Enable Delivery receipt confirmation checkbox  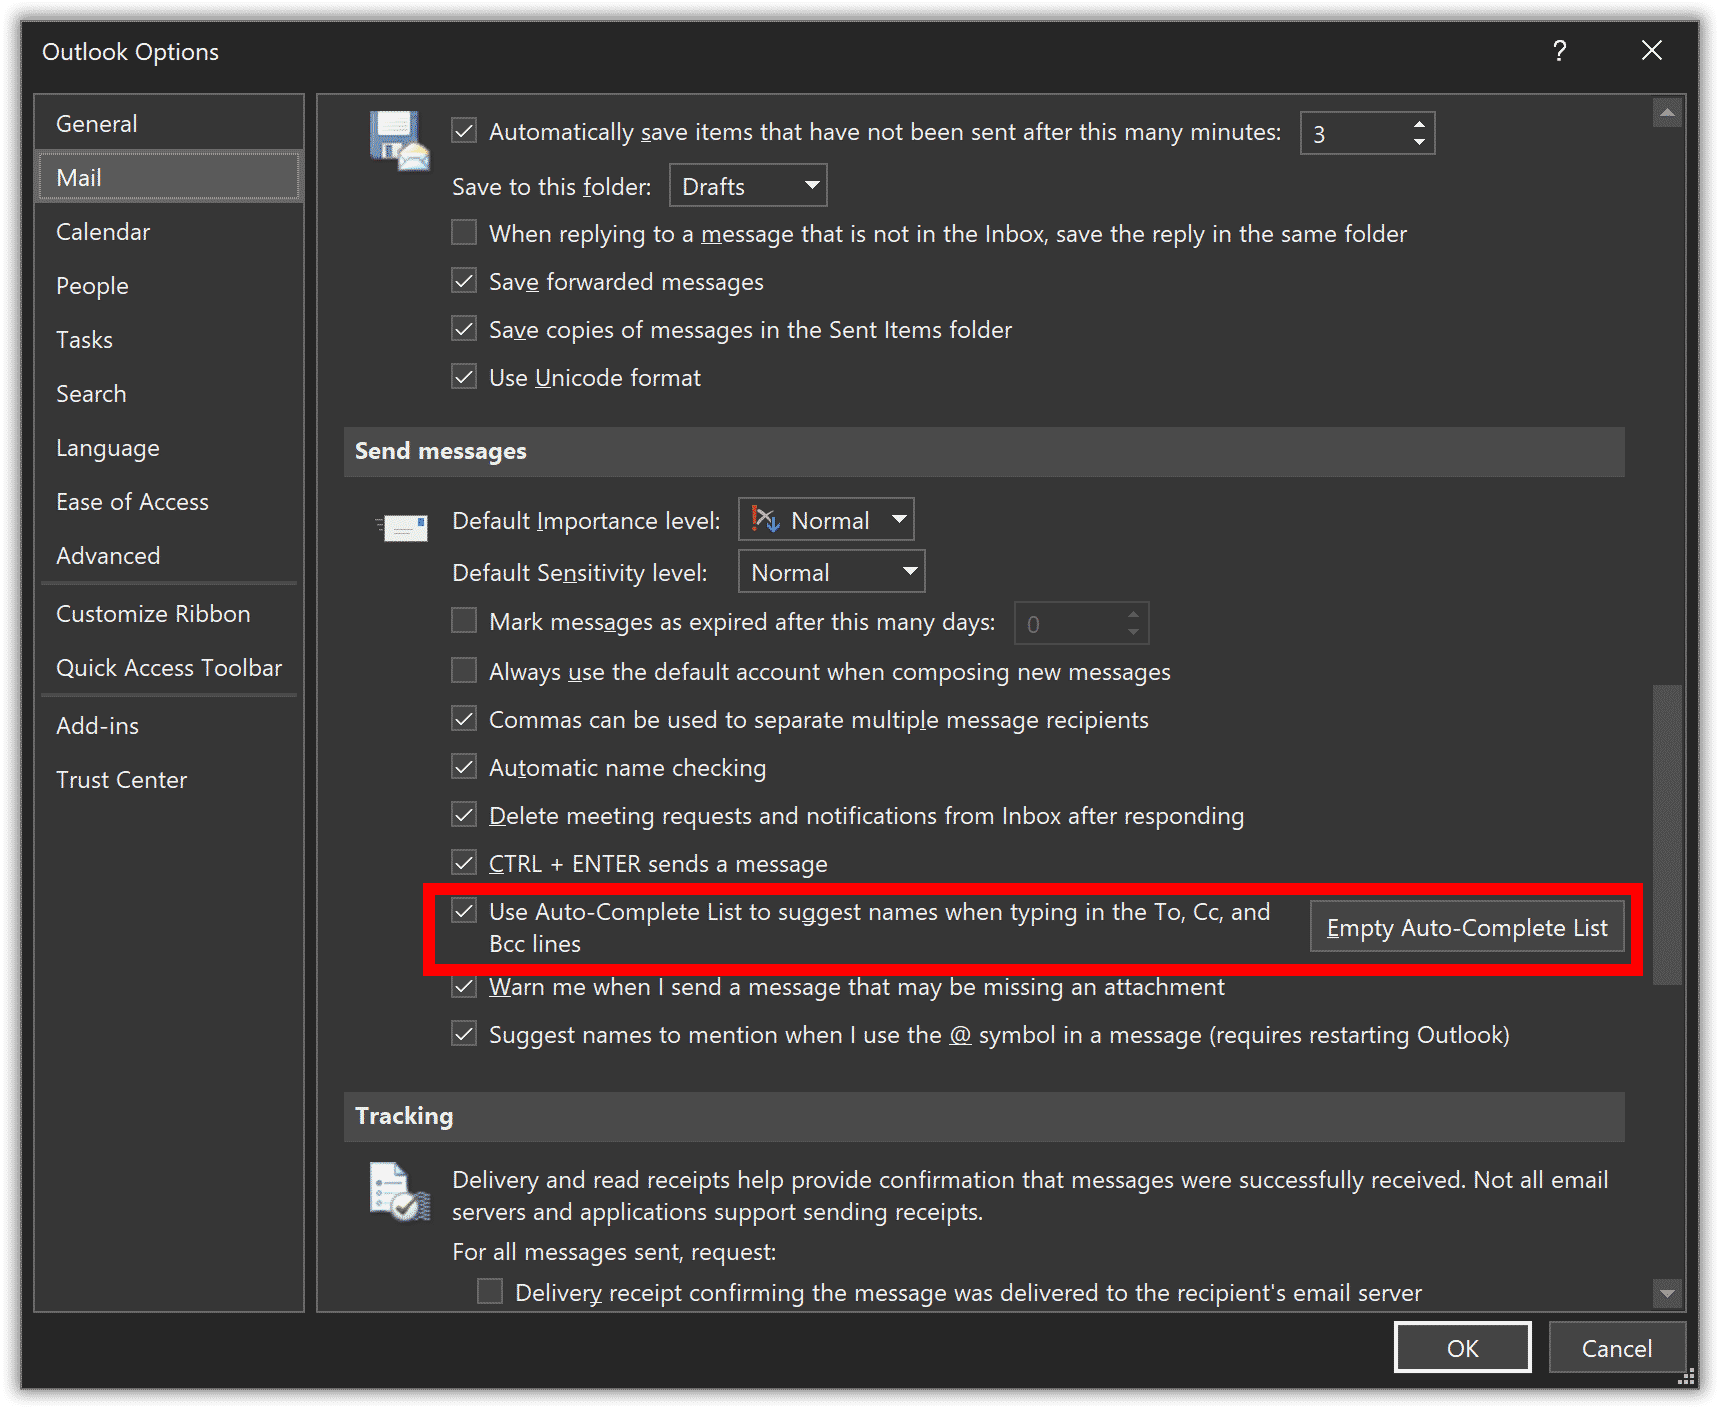coord(490,1292)
